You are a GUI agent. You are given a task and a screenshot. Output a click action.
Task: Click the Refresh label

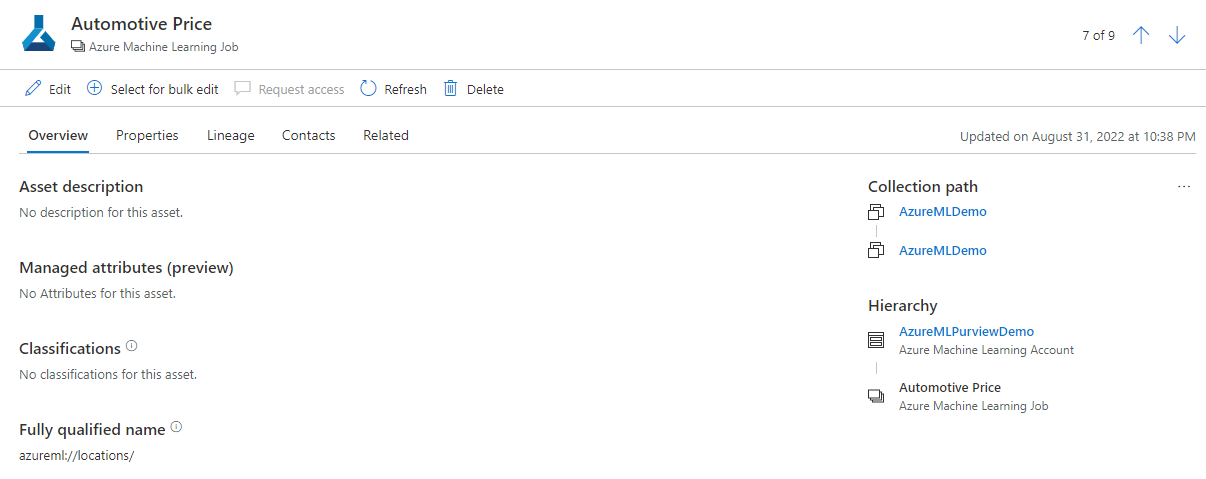click(406, 89)
